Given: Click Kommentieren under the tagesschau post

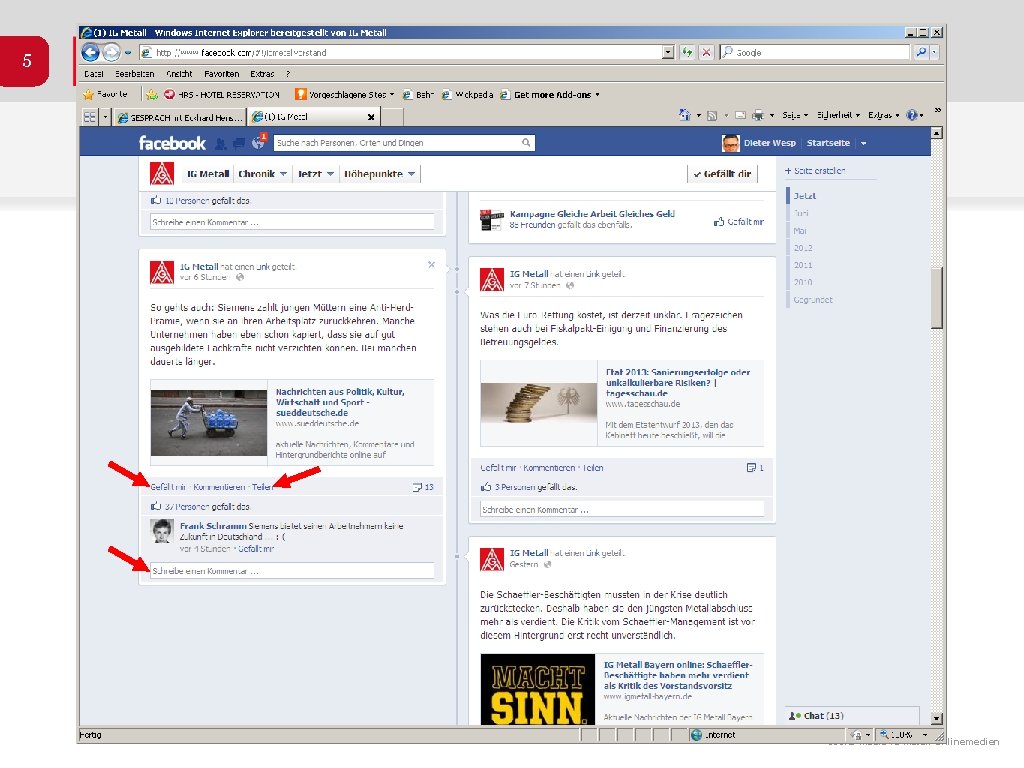Looking at the screenshot, I should tap(549, 468).
